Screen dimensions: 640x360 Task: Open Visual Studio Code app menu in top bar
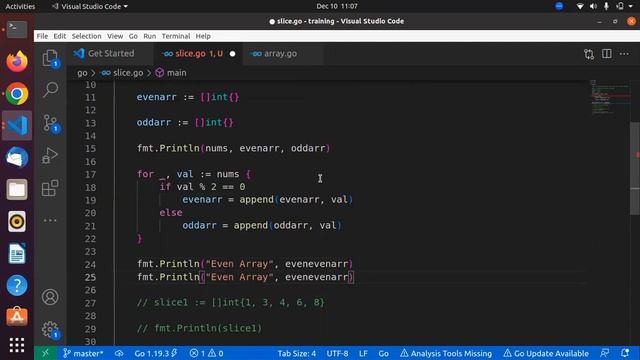click(90, 6)
